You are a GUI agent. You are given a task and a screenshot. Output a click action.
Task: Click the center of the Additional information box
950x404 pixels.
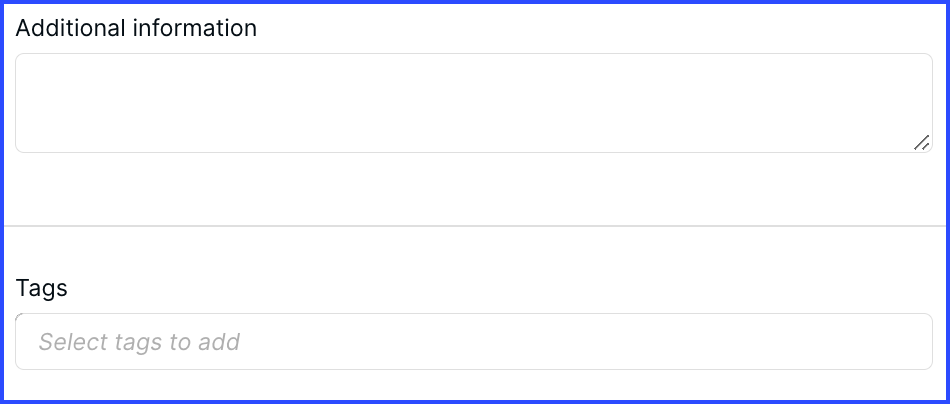(474, 103)
